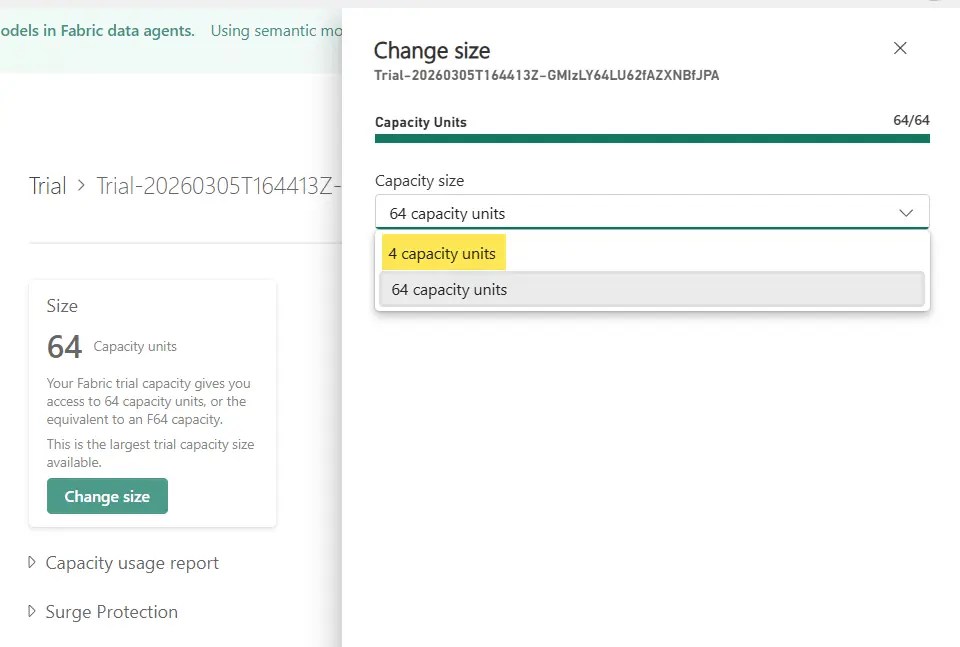Open the Capacity size dropdown

pyautogui.click(x=652, y=212)
